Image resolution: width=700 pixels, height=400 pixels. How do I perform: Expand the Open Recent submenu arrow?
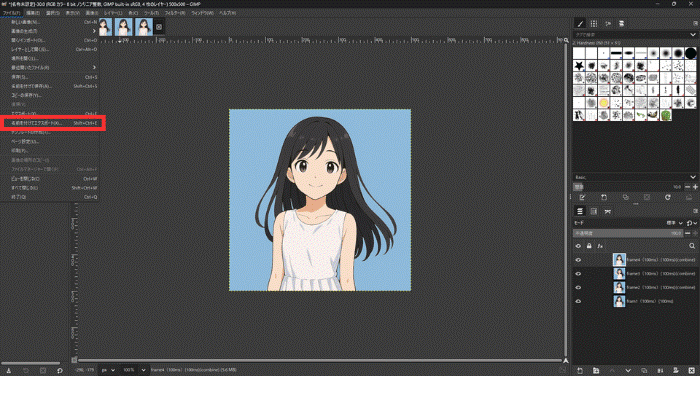pos(94,67)
